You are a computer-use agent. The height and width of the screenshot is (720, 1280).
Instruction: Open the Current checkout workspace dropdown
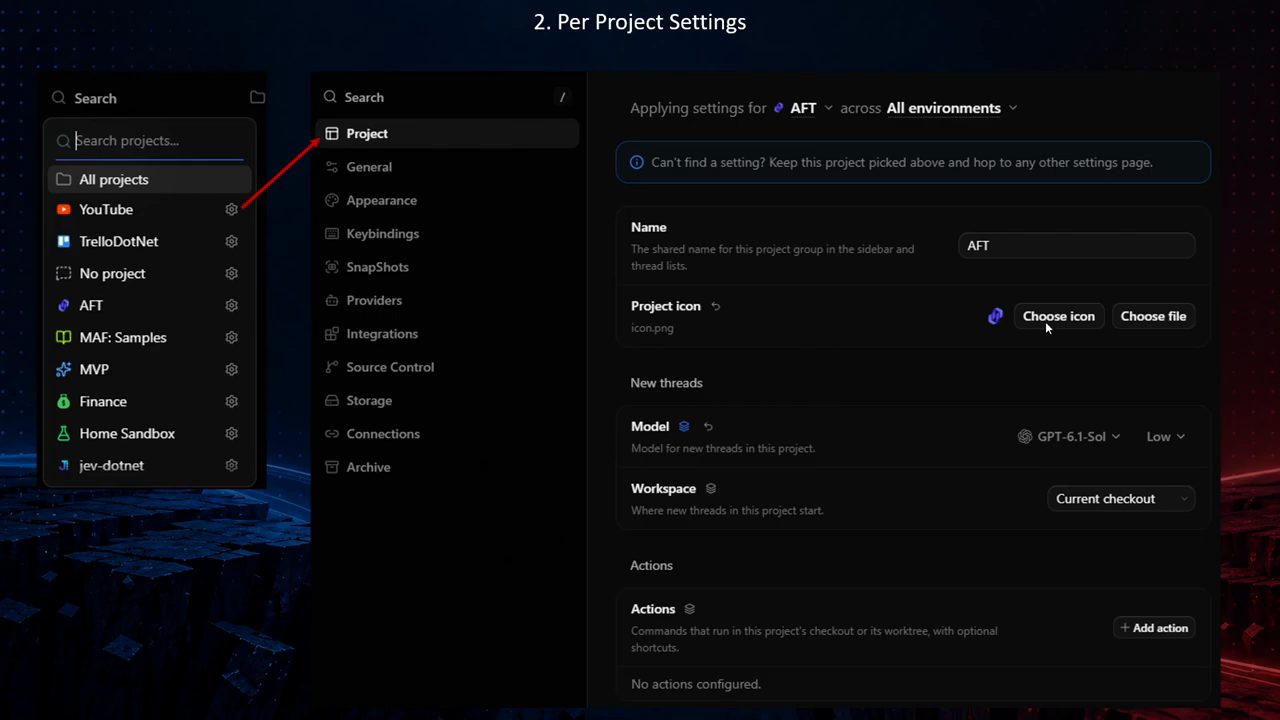click(x=1121, y=498)
